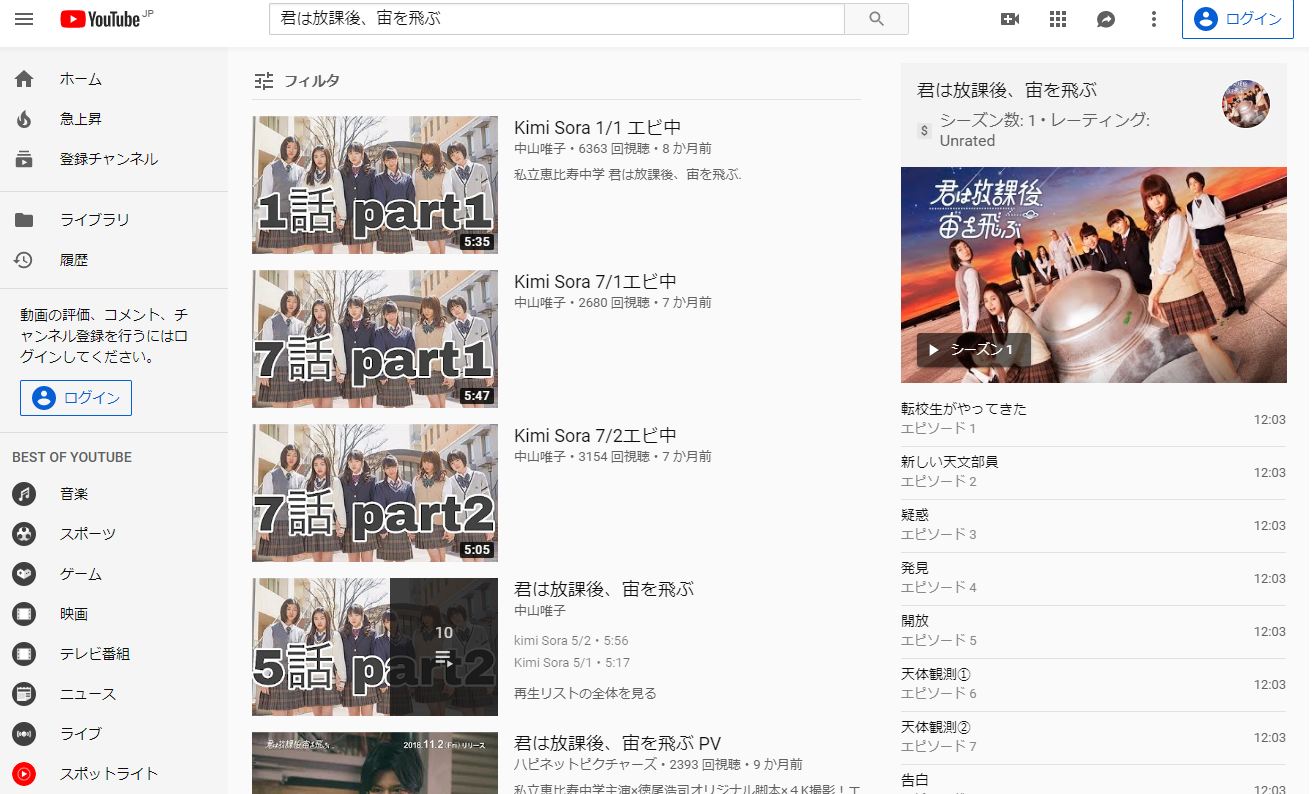Select 急上昇 in the sidebar

81,119
